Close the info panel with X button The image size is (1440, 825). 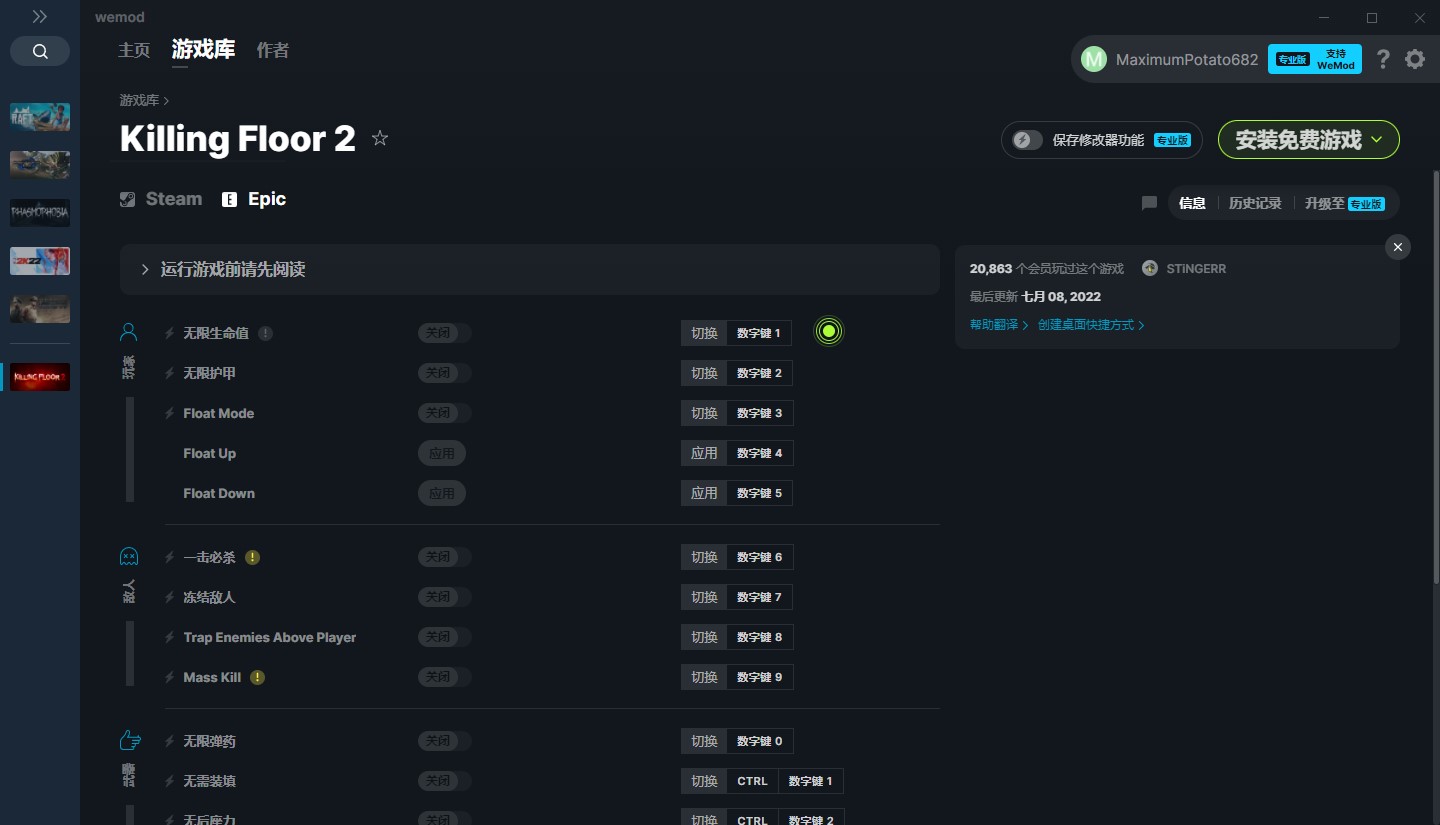pyautogui.click(x=1398, y=247)
